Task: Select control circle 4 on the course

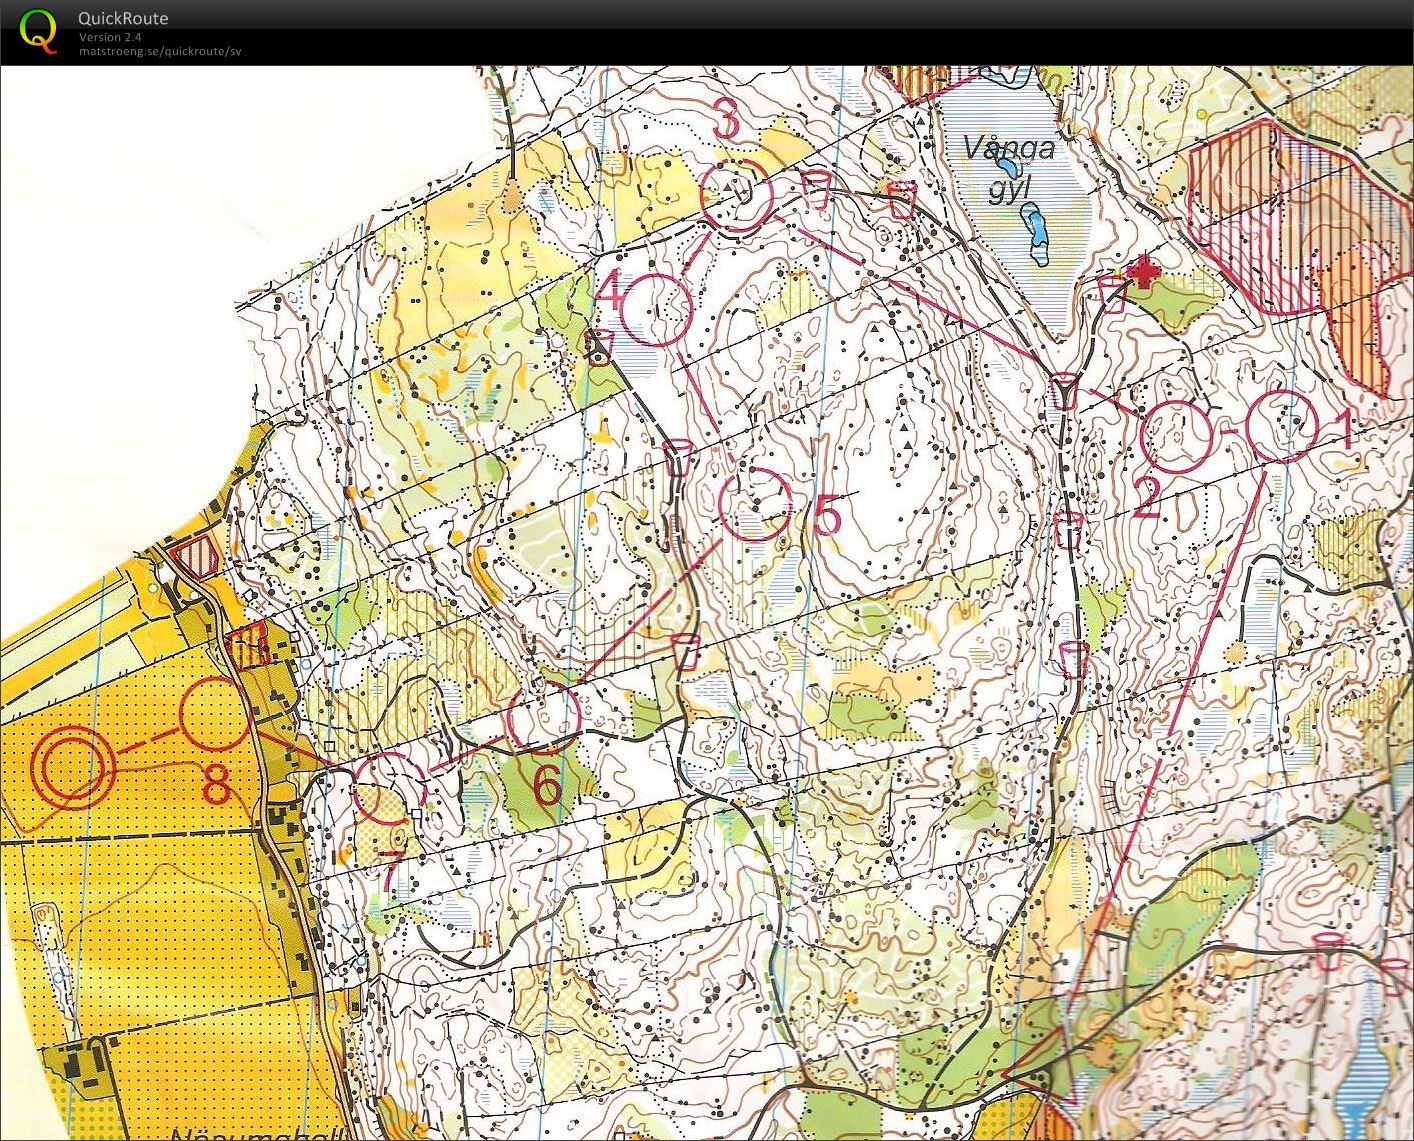Action: pyautogui.click(x=656, y=309)
